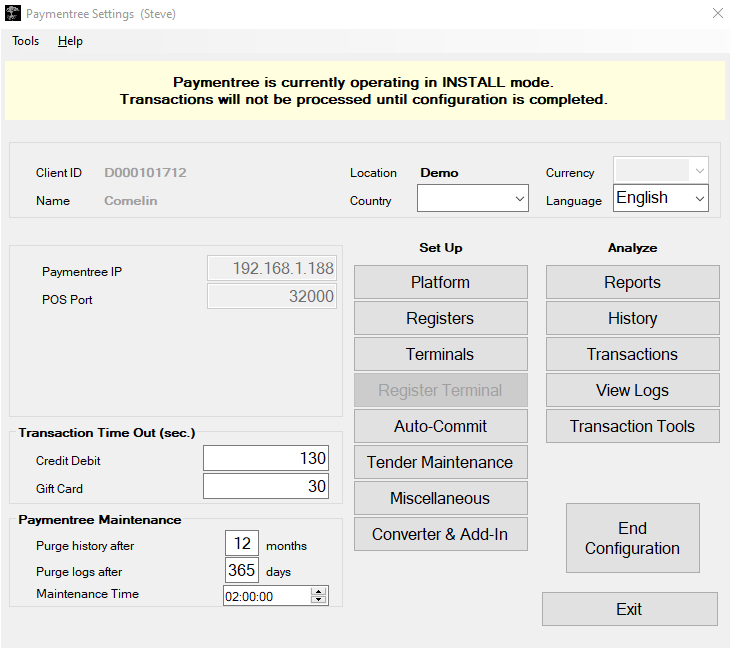Click the Paymentree app icon in title bar

pyautogui.click(x=13, y=13)
